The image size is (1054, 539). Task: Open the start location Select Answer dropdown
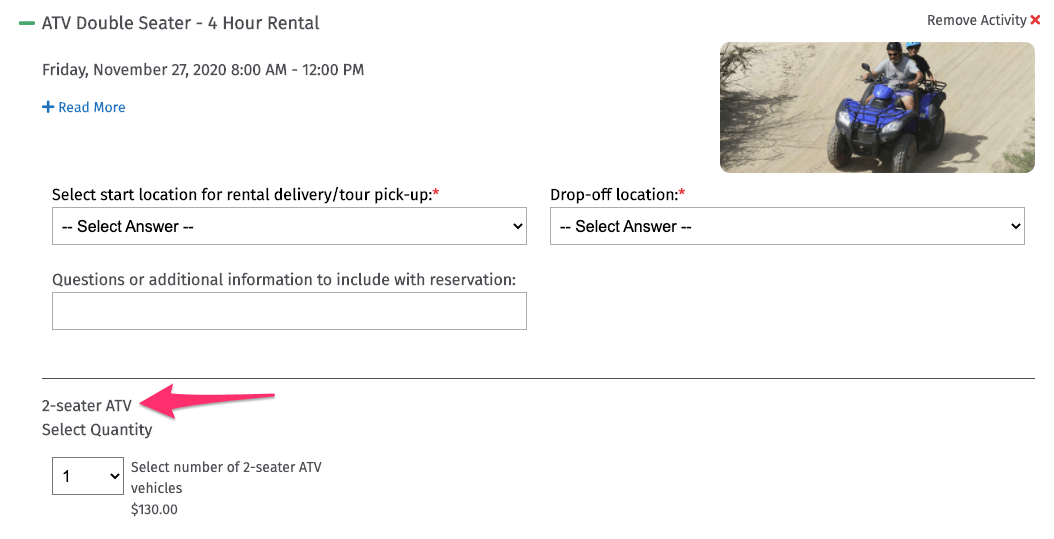(x=289, y=226)
